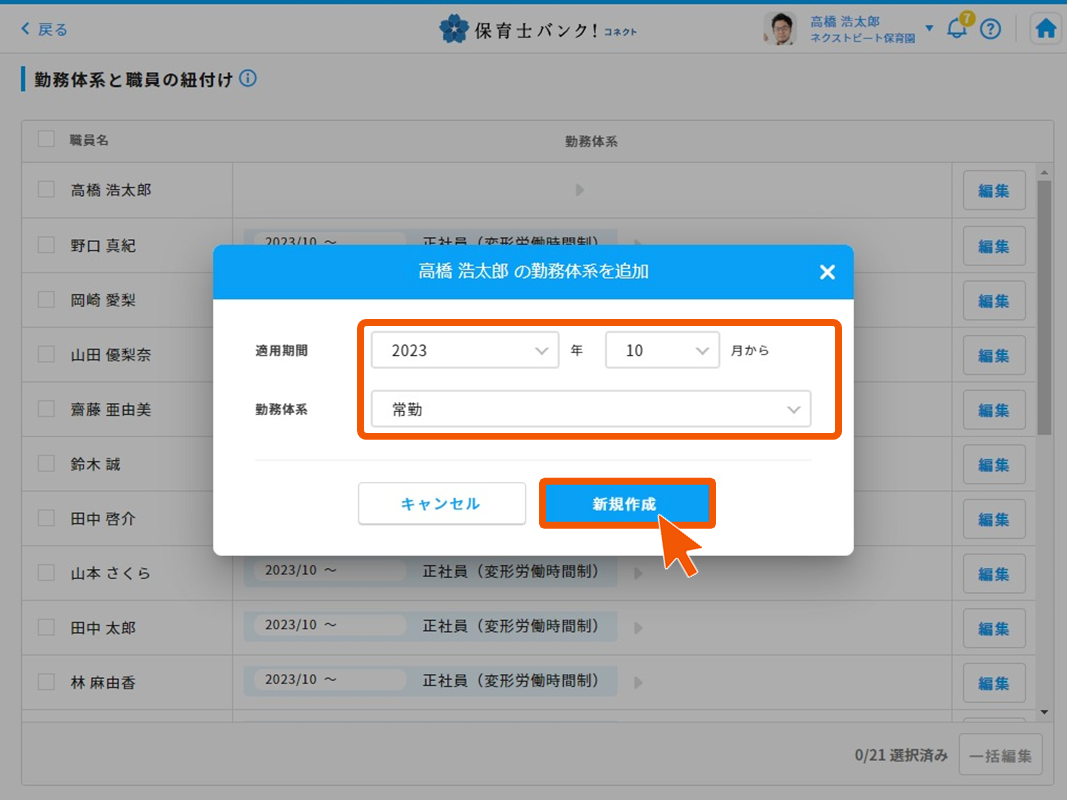Close the dialog with X icon
1067x800 pixels.
[x=827, y=272]
